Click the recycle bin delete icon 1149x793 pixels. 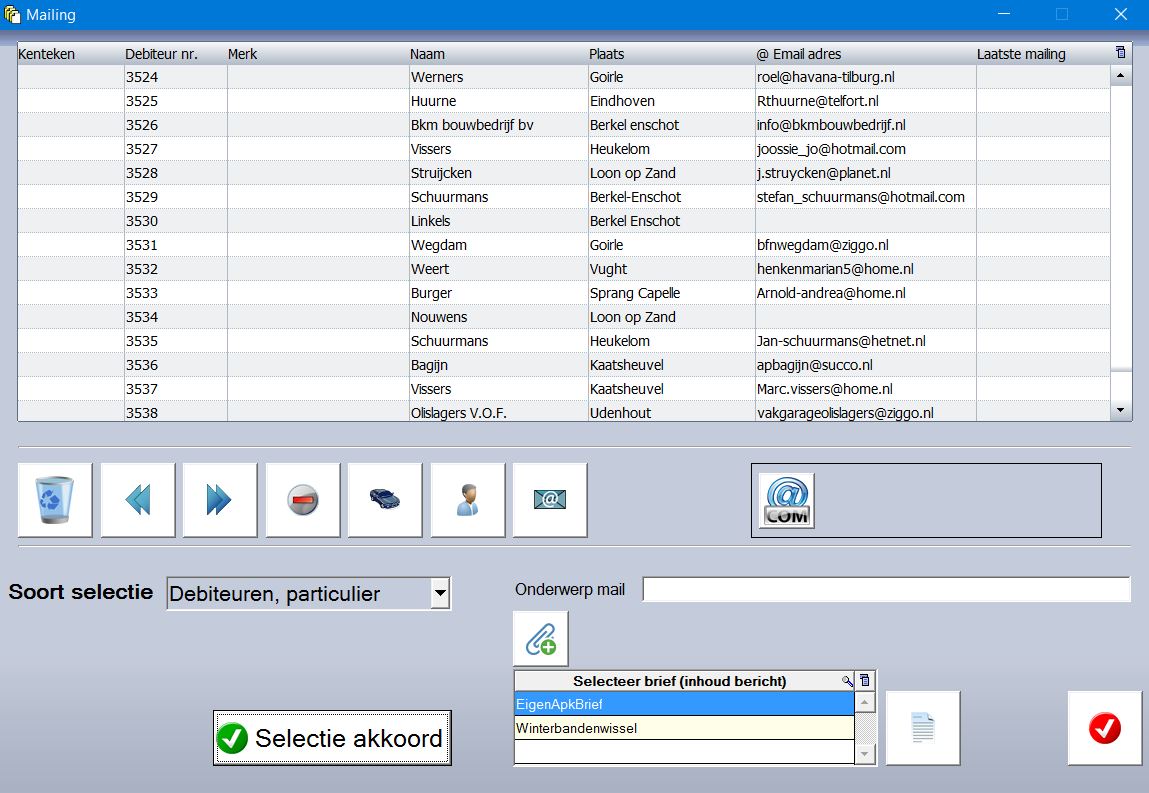click(55, 500)
